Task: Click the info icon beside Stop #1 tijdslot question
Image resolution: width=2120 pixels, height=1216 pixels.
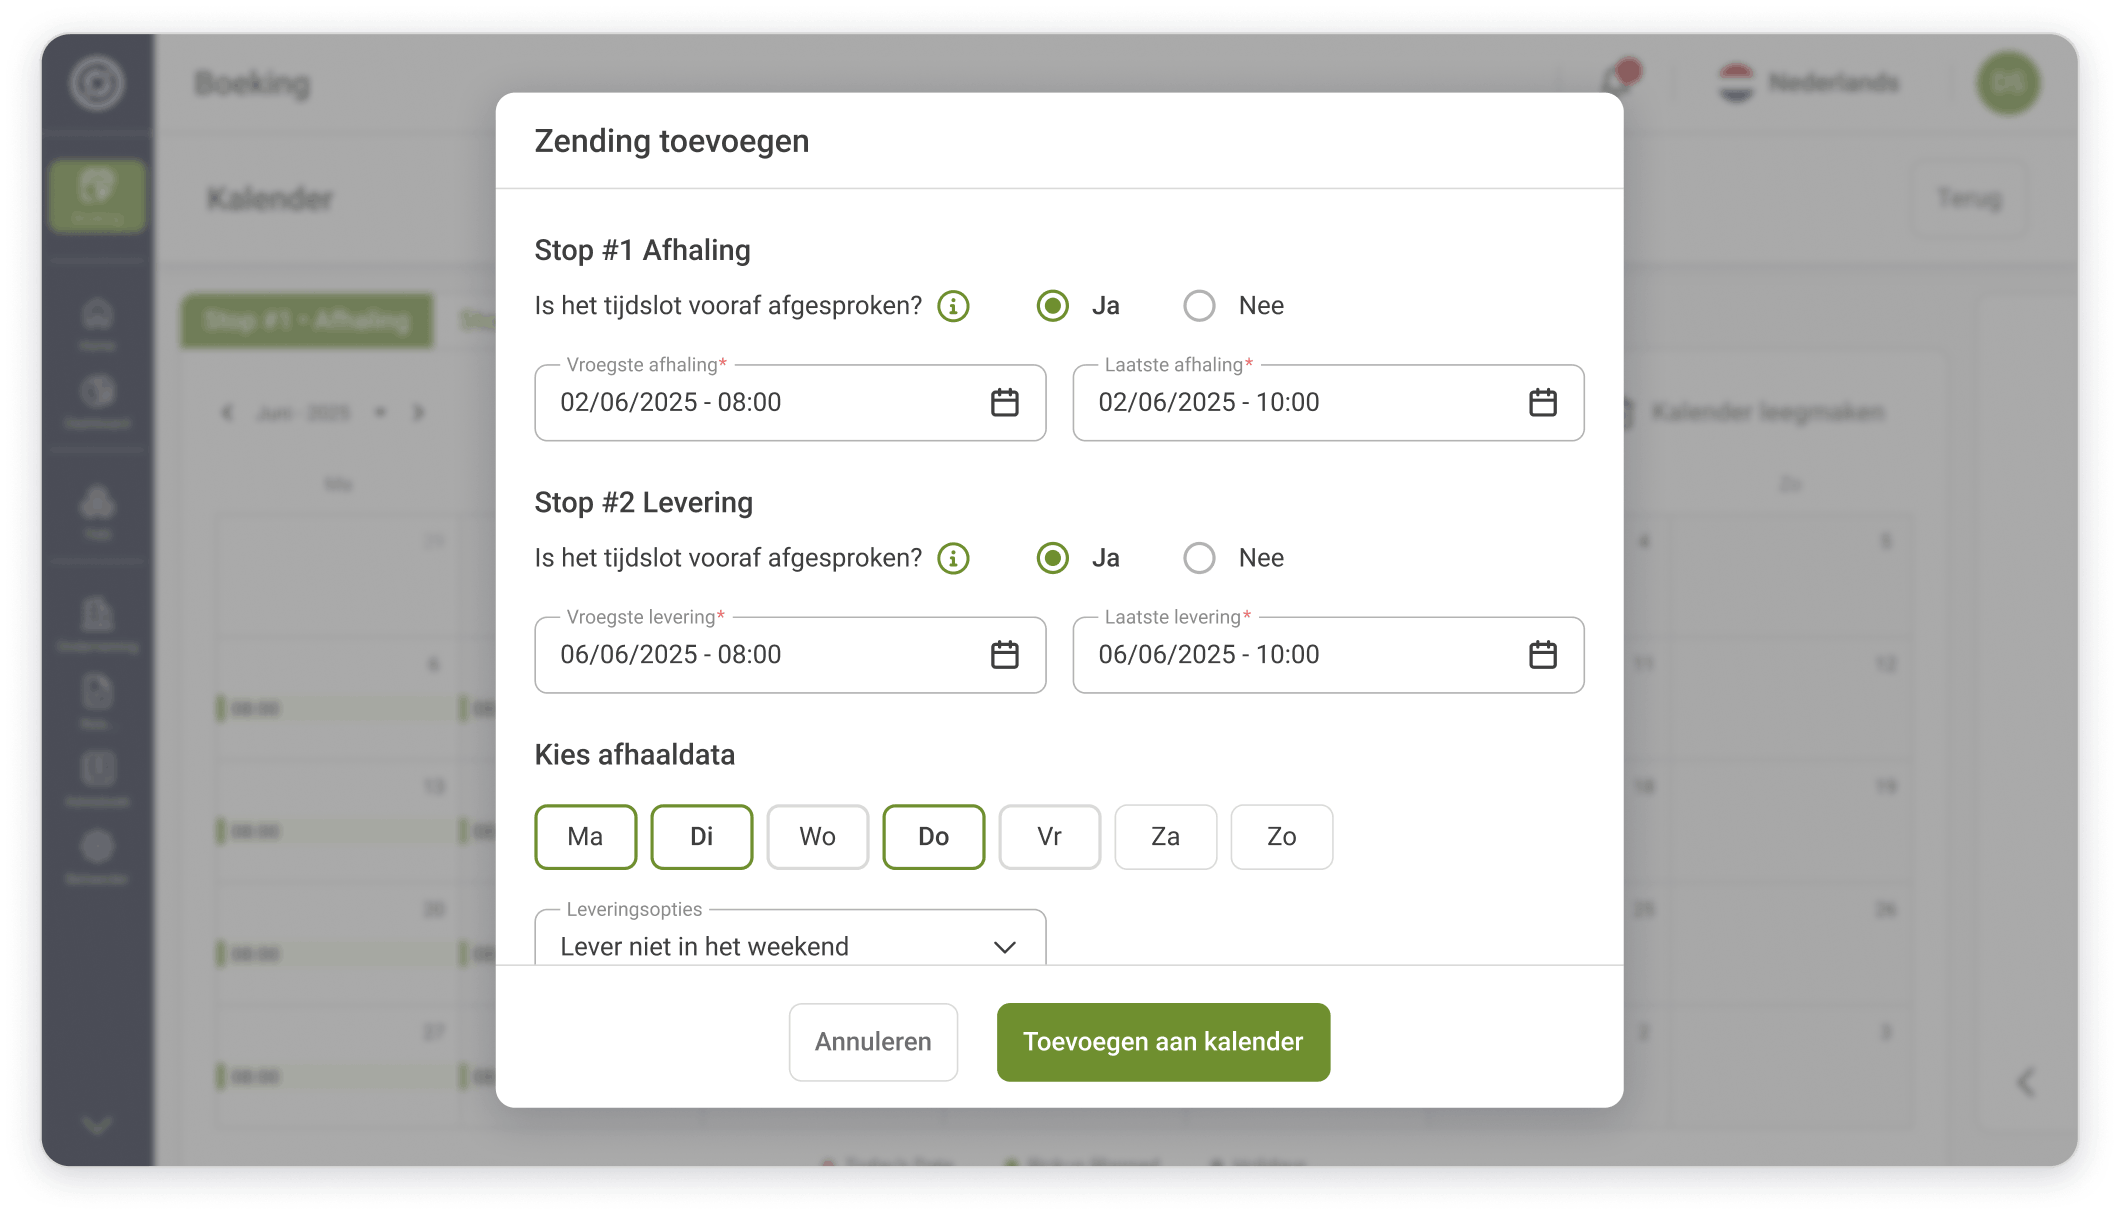Action: (953, 306)
